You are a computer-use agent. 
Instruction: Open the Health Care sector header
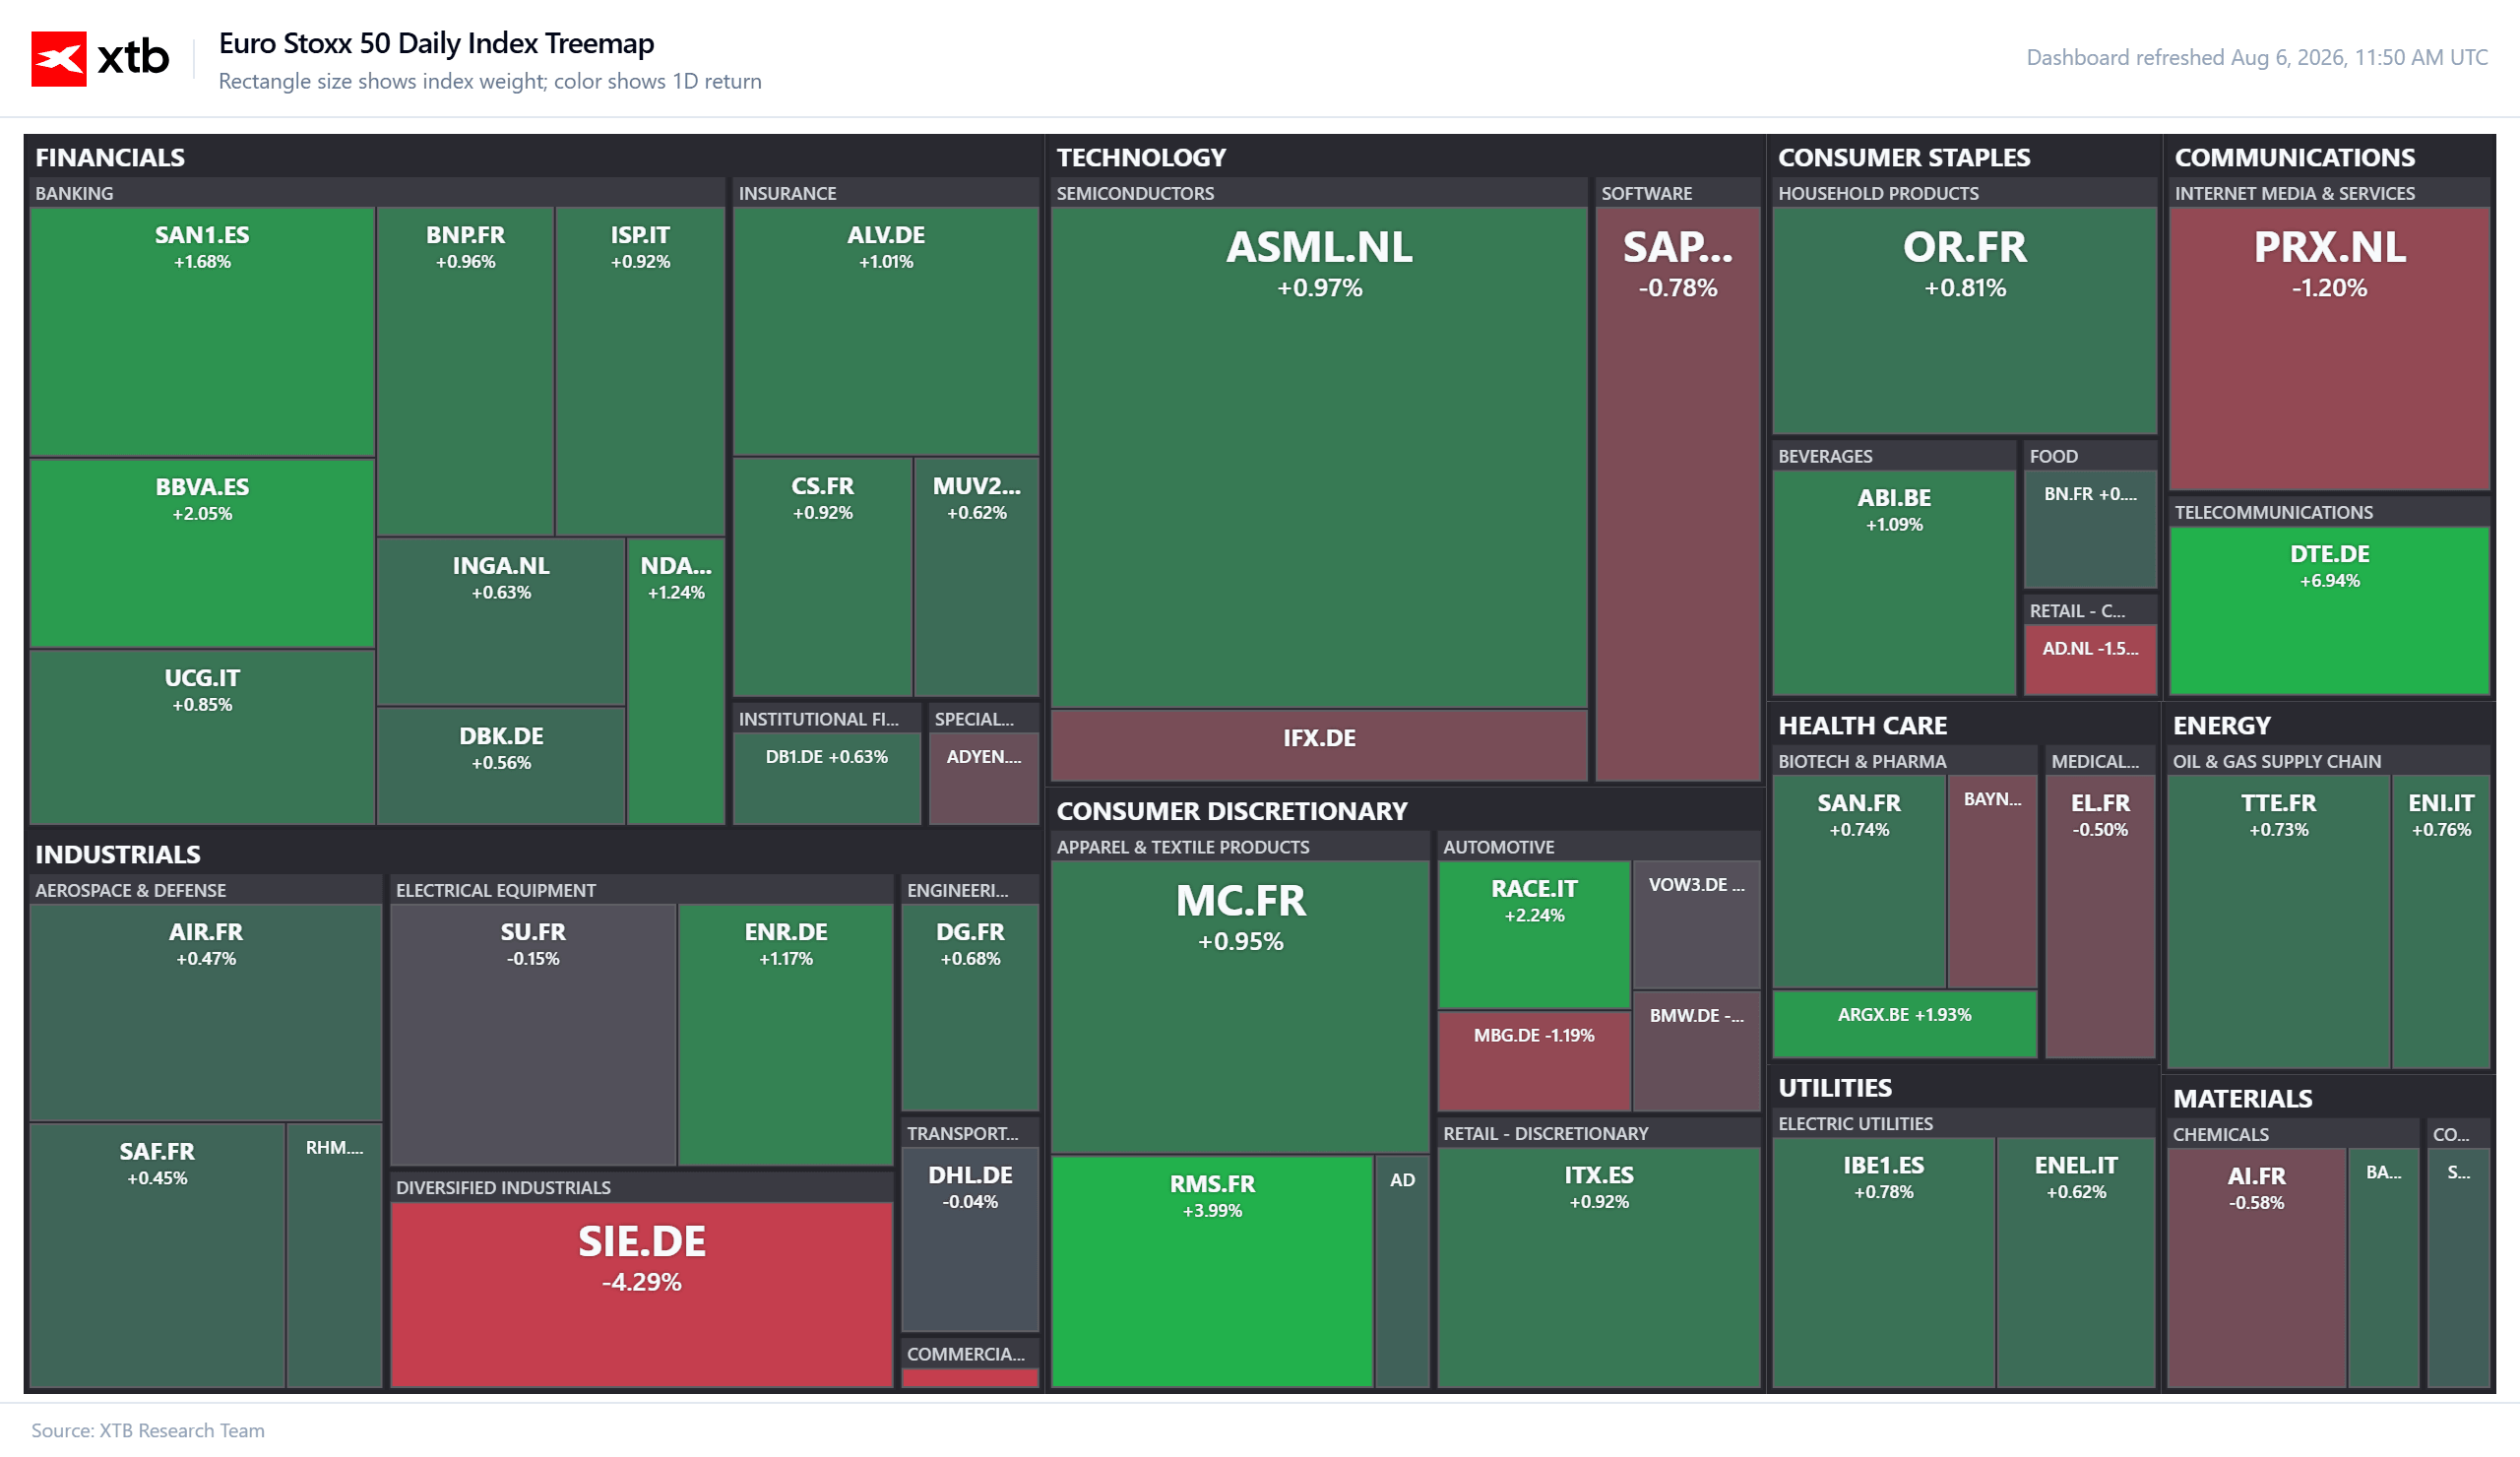(x=1862, y=725)
